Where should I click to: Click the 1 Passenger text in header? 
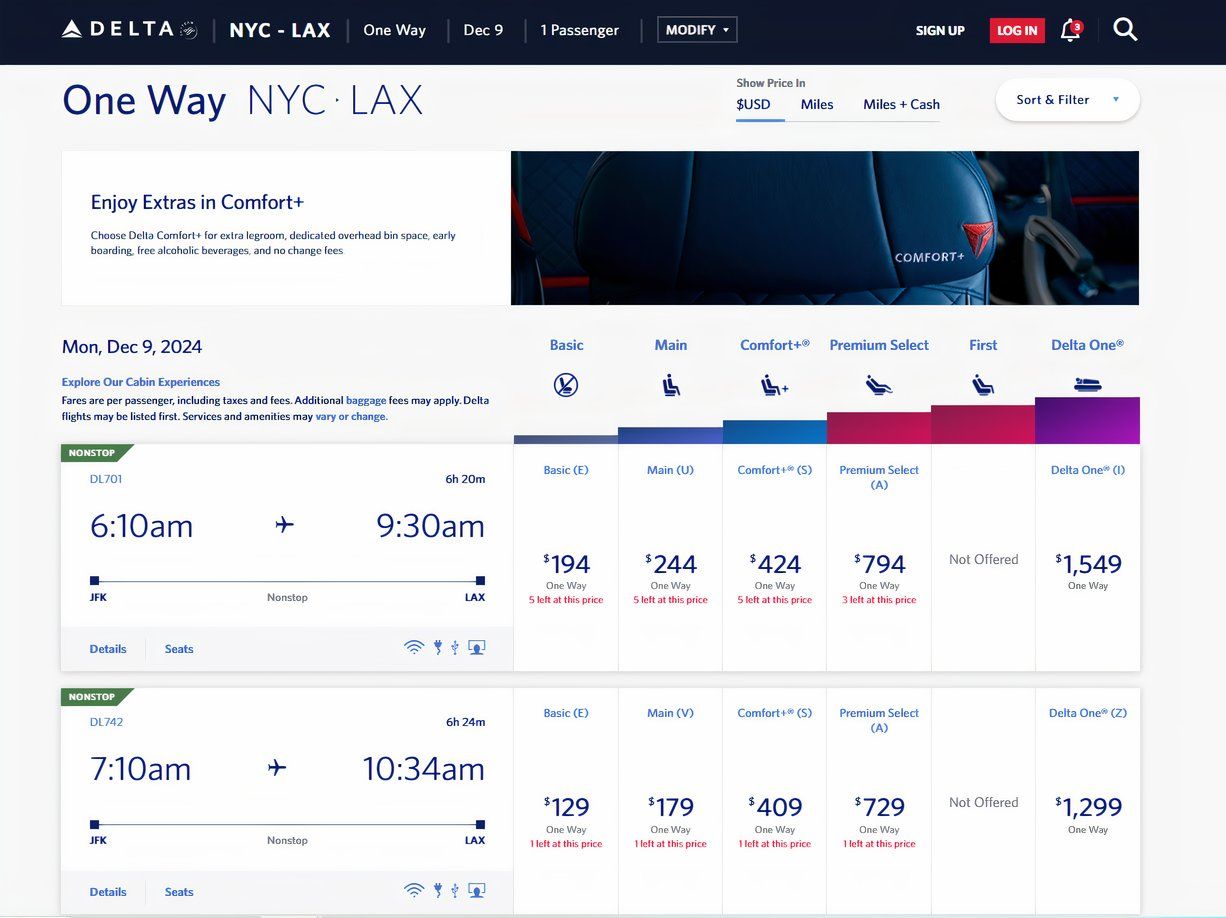[x=580, y=30]
